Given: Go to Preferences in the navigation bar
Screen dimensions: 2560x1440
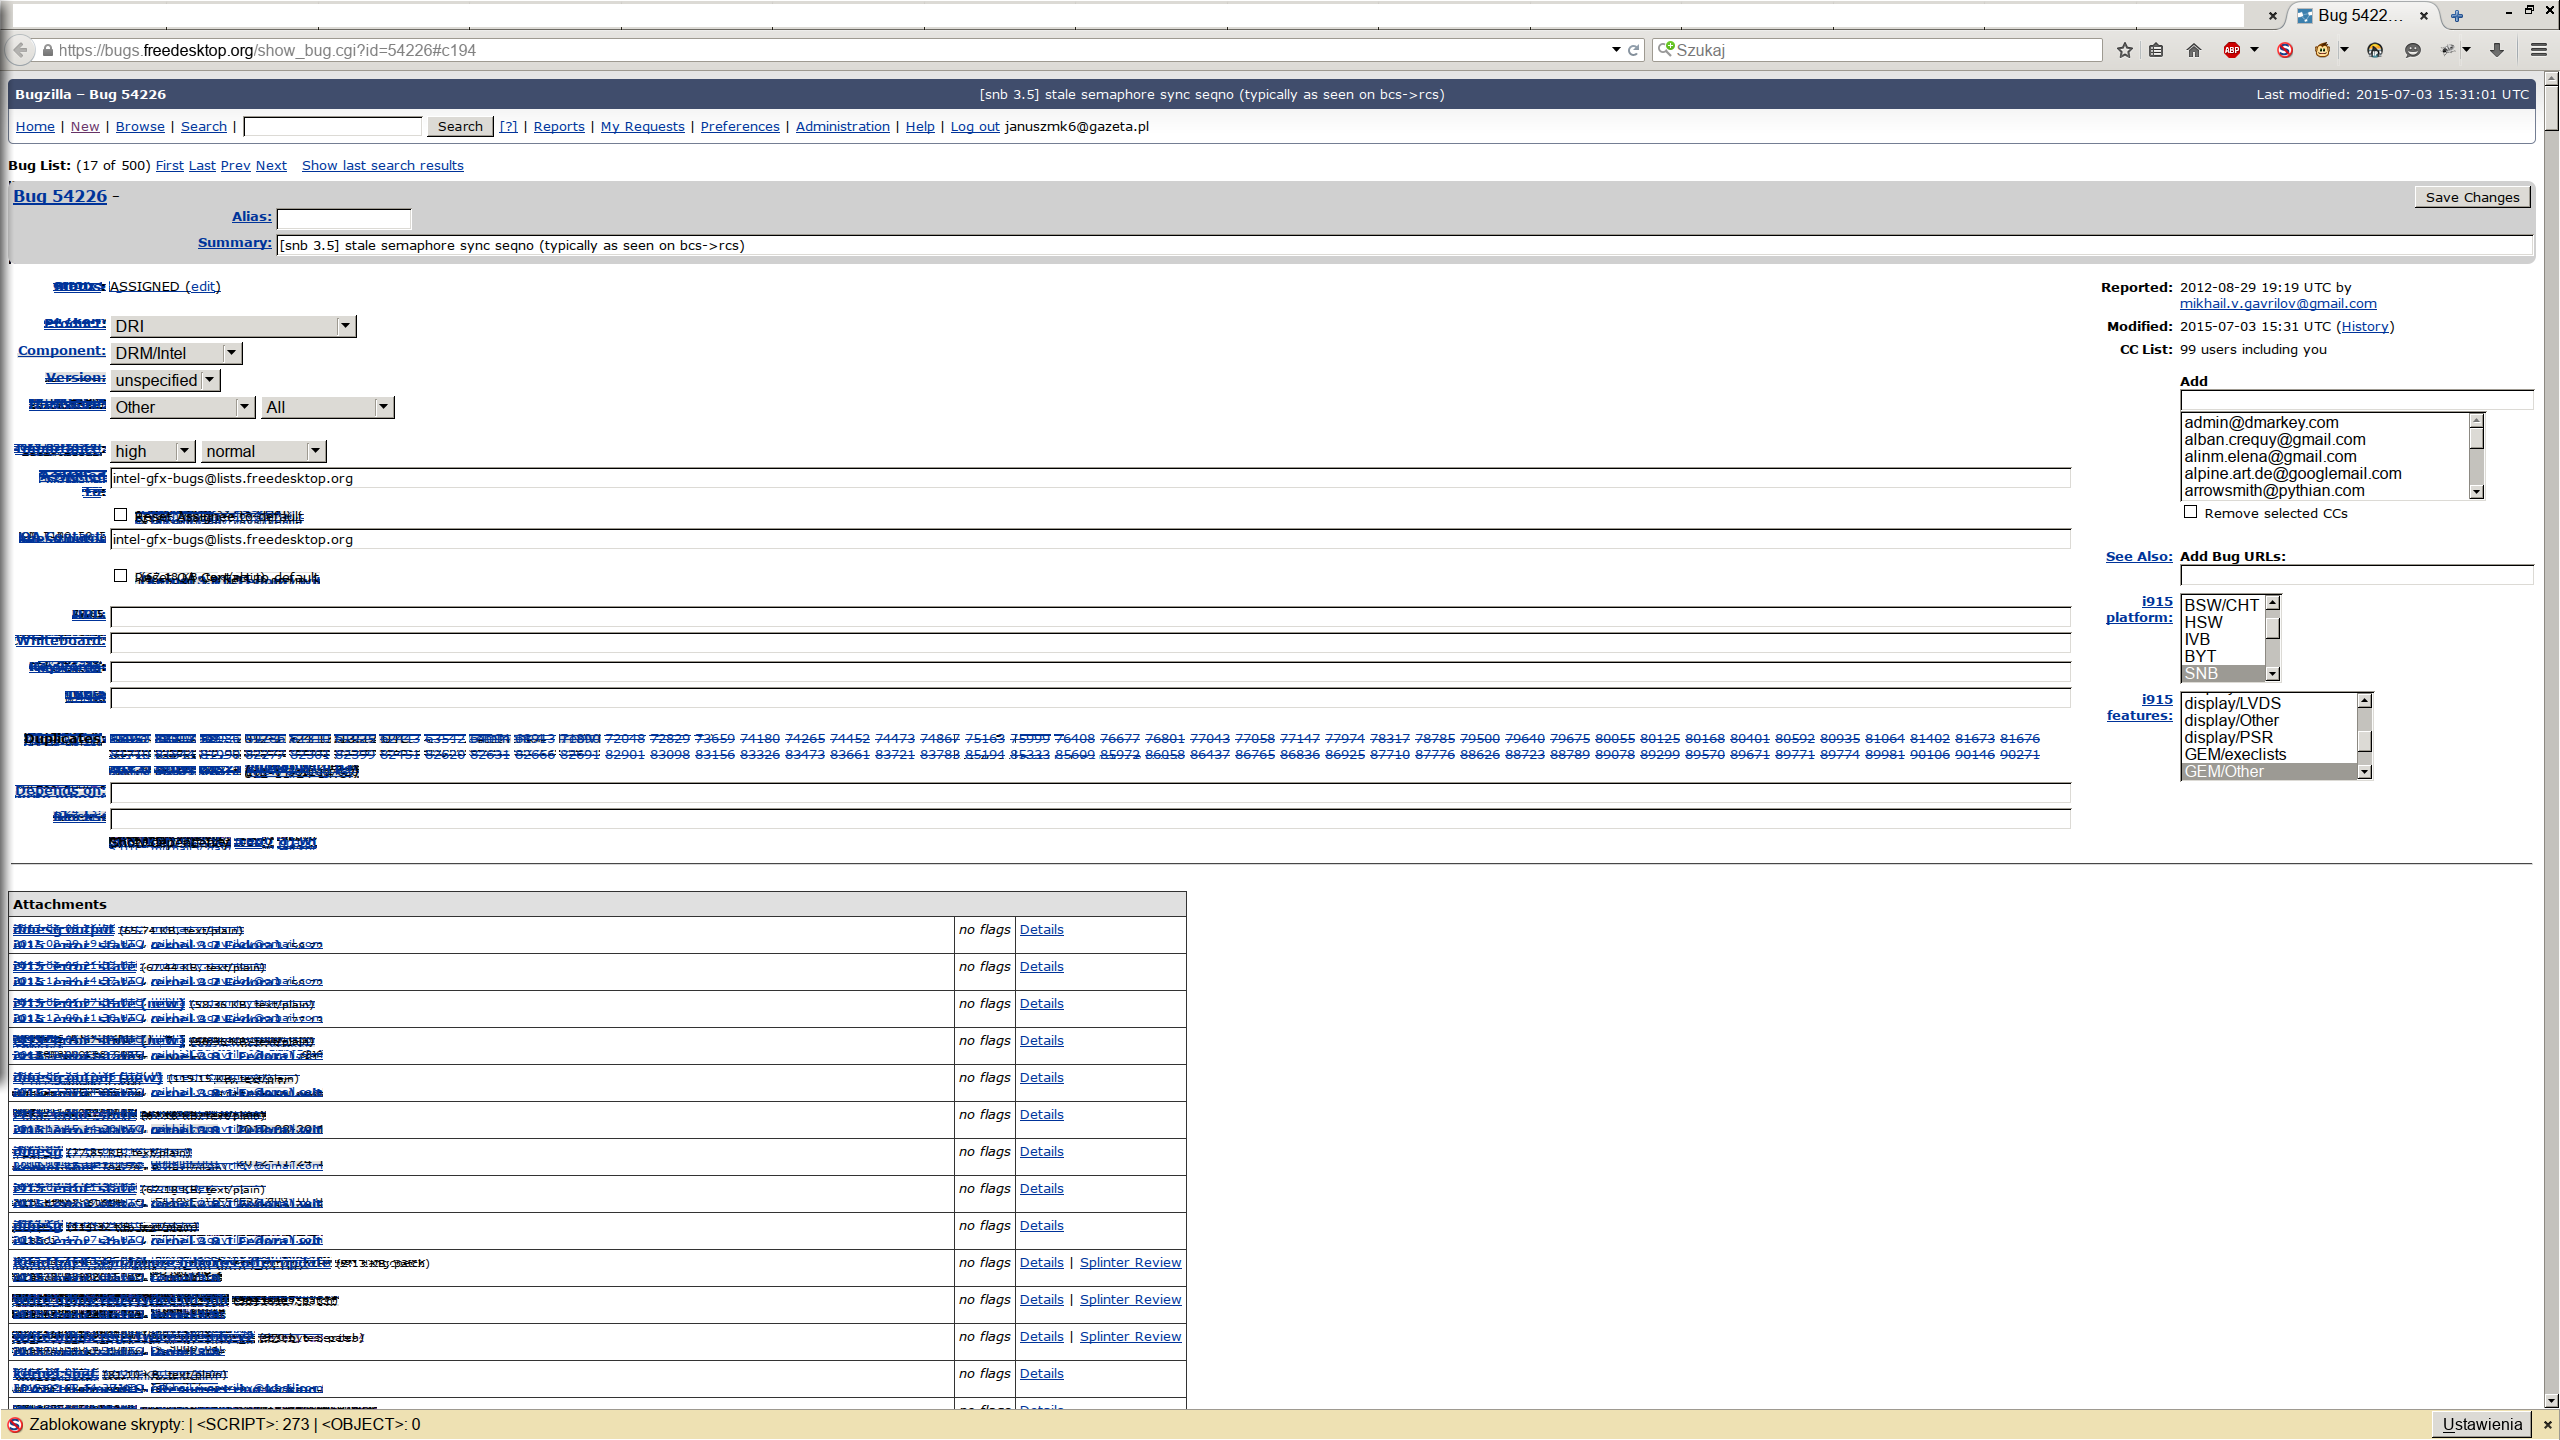Looking at the screenshot, I should pos(739,126).
